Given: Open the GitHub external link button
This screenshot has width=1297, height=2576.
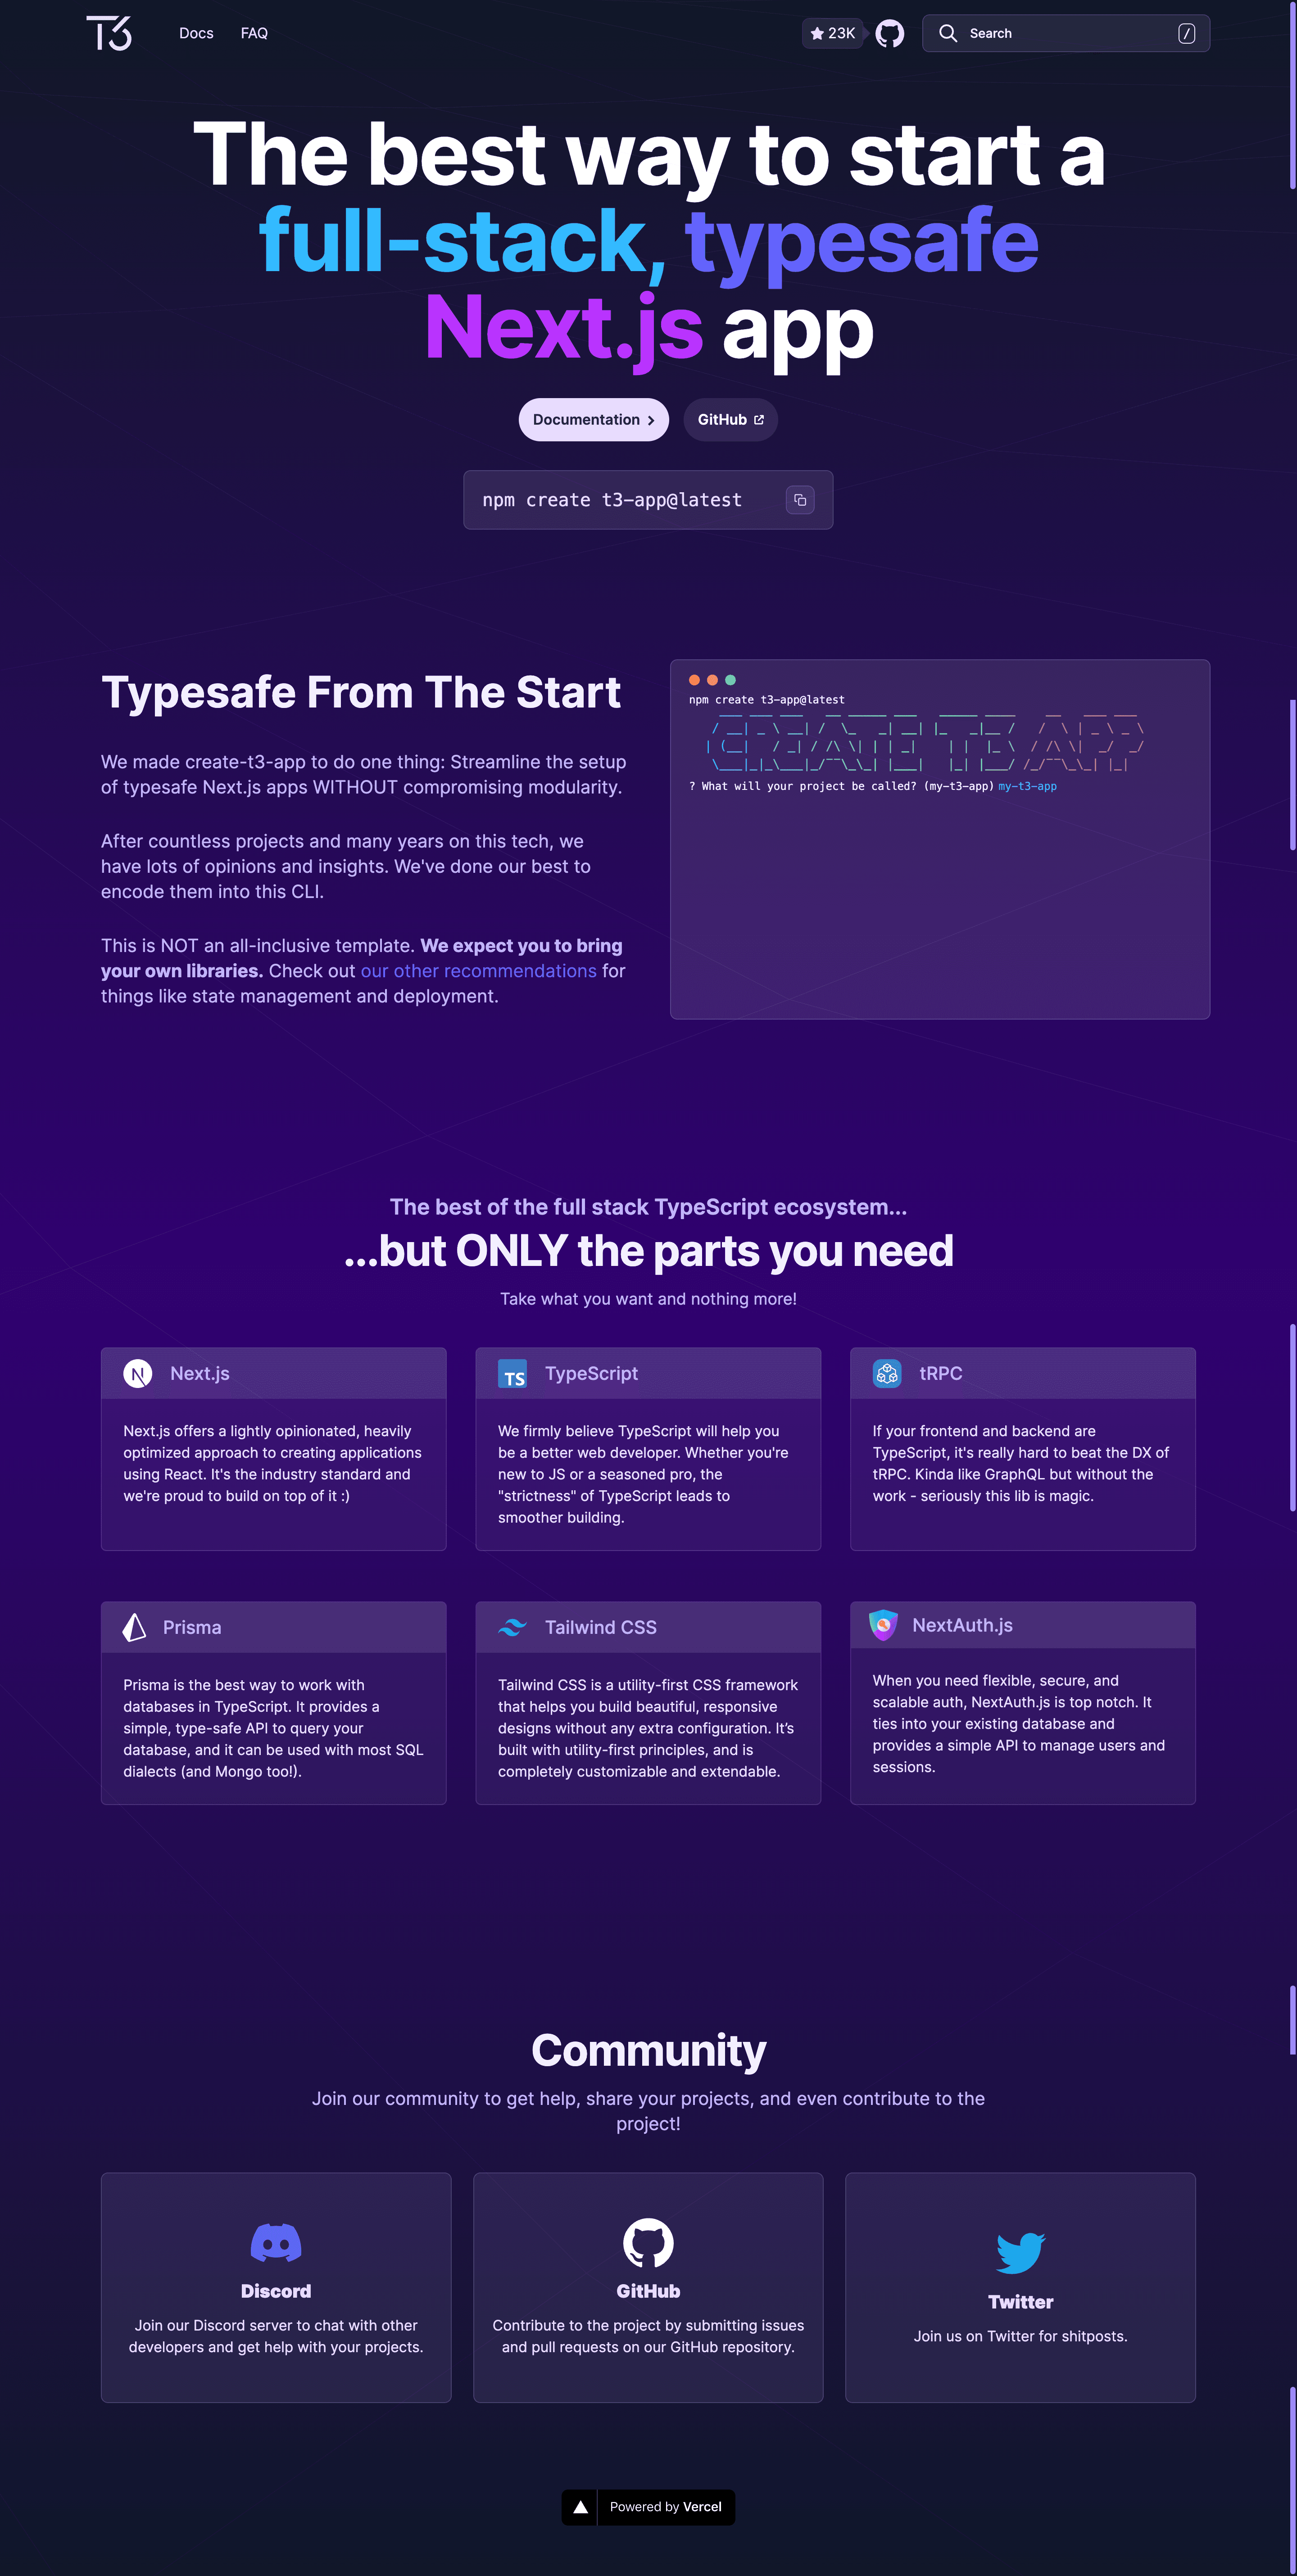Looking at the screenshot, I should 730,420.
